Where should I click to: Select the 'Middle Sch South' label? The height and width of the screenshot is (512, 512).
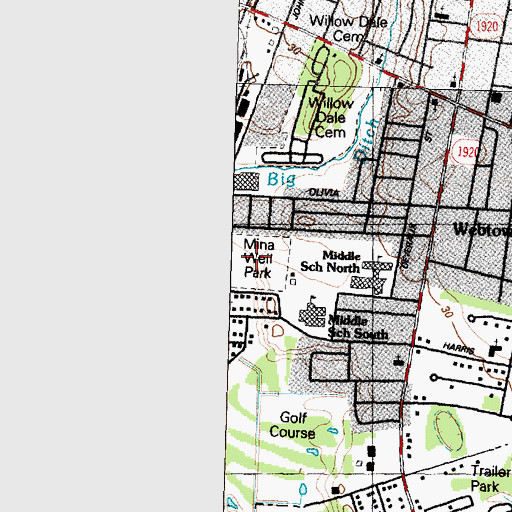358,327
